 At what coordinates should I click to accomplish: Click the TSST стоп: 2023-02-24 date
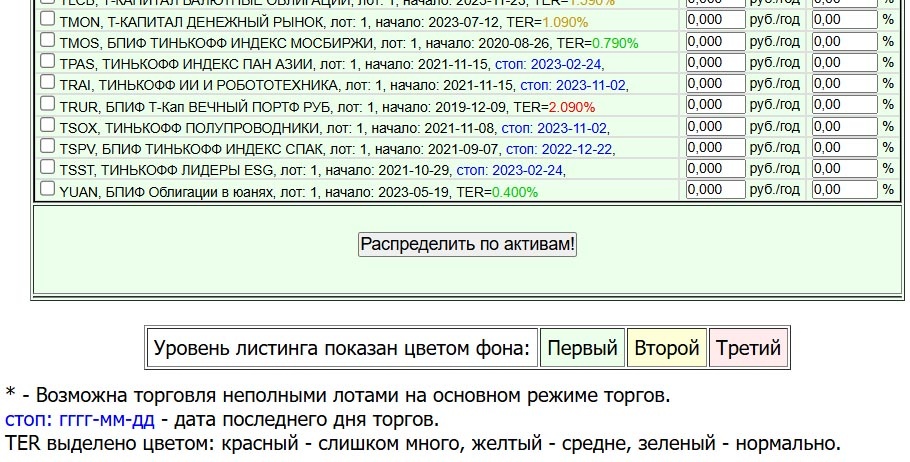click(510, 171)
